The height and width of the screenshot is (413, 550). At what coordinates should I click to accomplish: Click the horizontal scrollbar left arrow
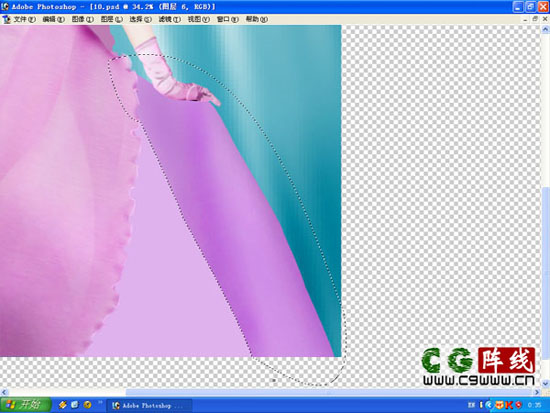pyautogui.click(x=4, y=392)
